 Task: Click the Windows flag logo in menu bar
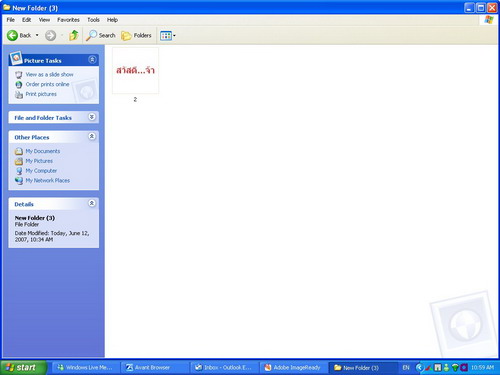coord(489,20)
